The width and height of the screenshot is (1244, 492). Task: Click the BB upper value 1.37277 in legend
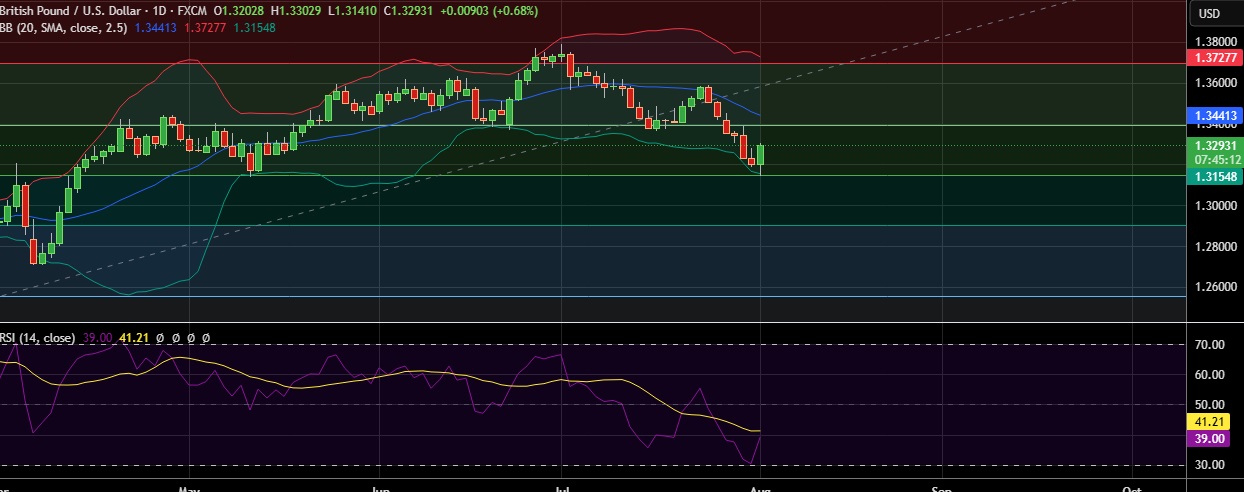(204, 28)
